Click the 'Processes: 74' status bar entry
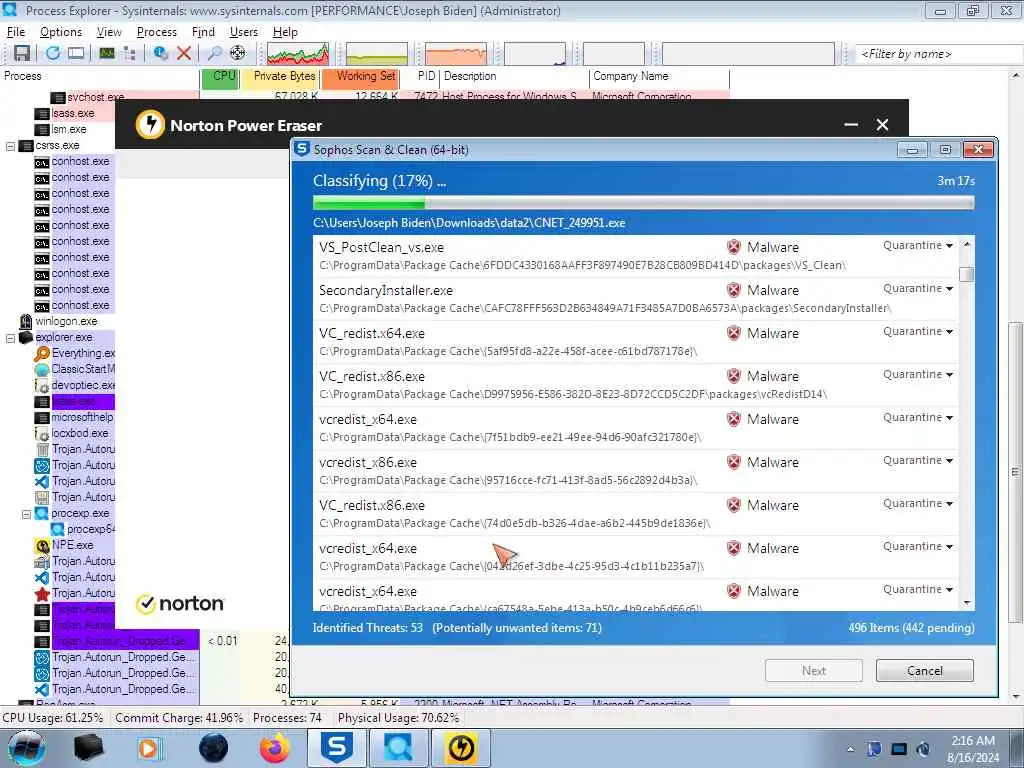Screen dimensions: 1024x768 (x=287, y=718)
